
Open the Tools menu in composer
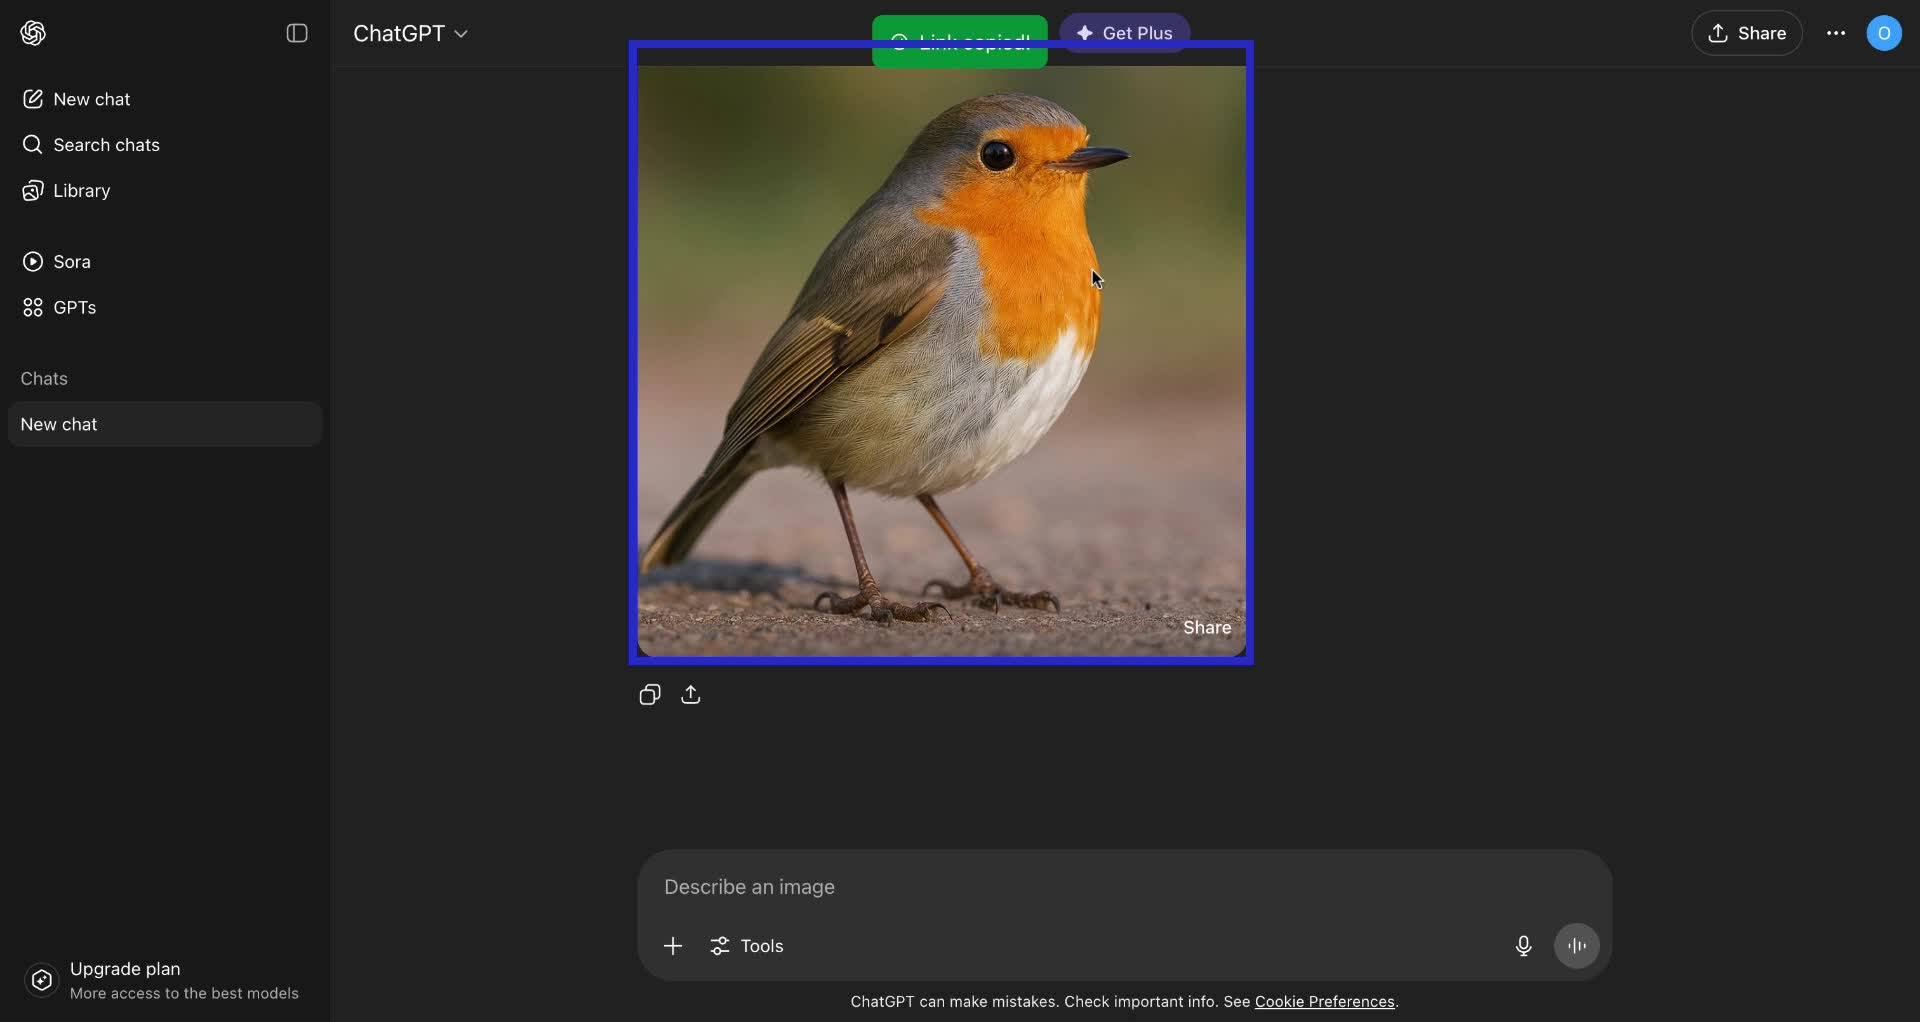coord(746,945)
